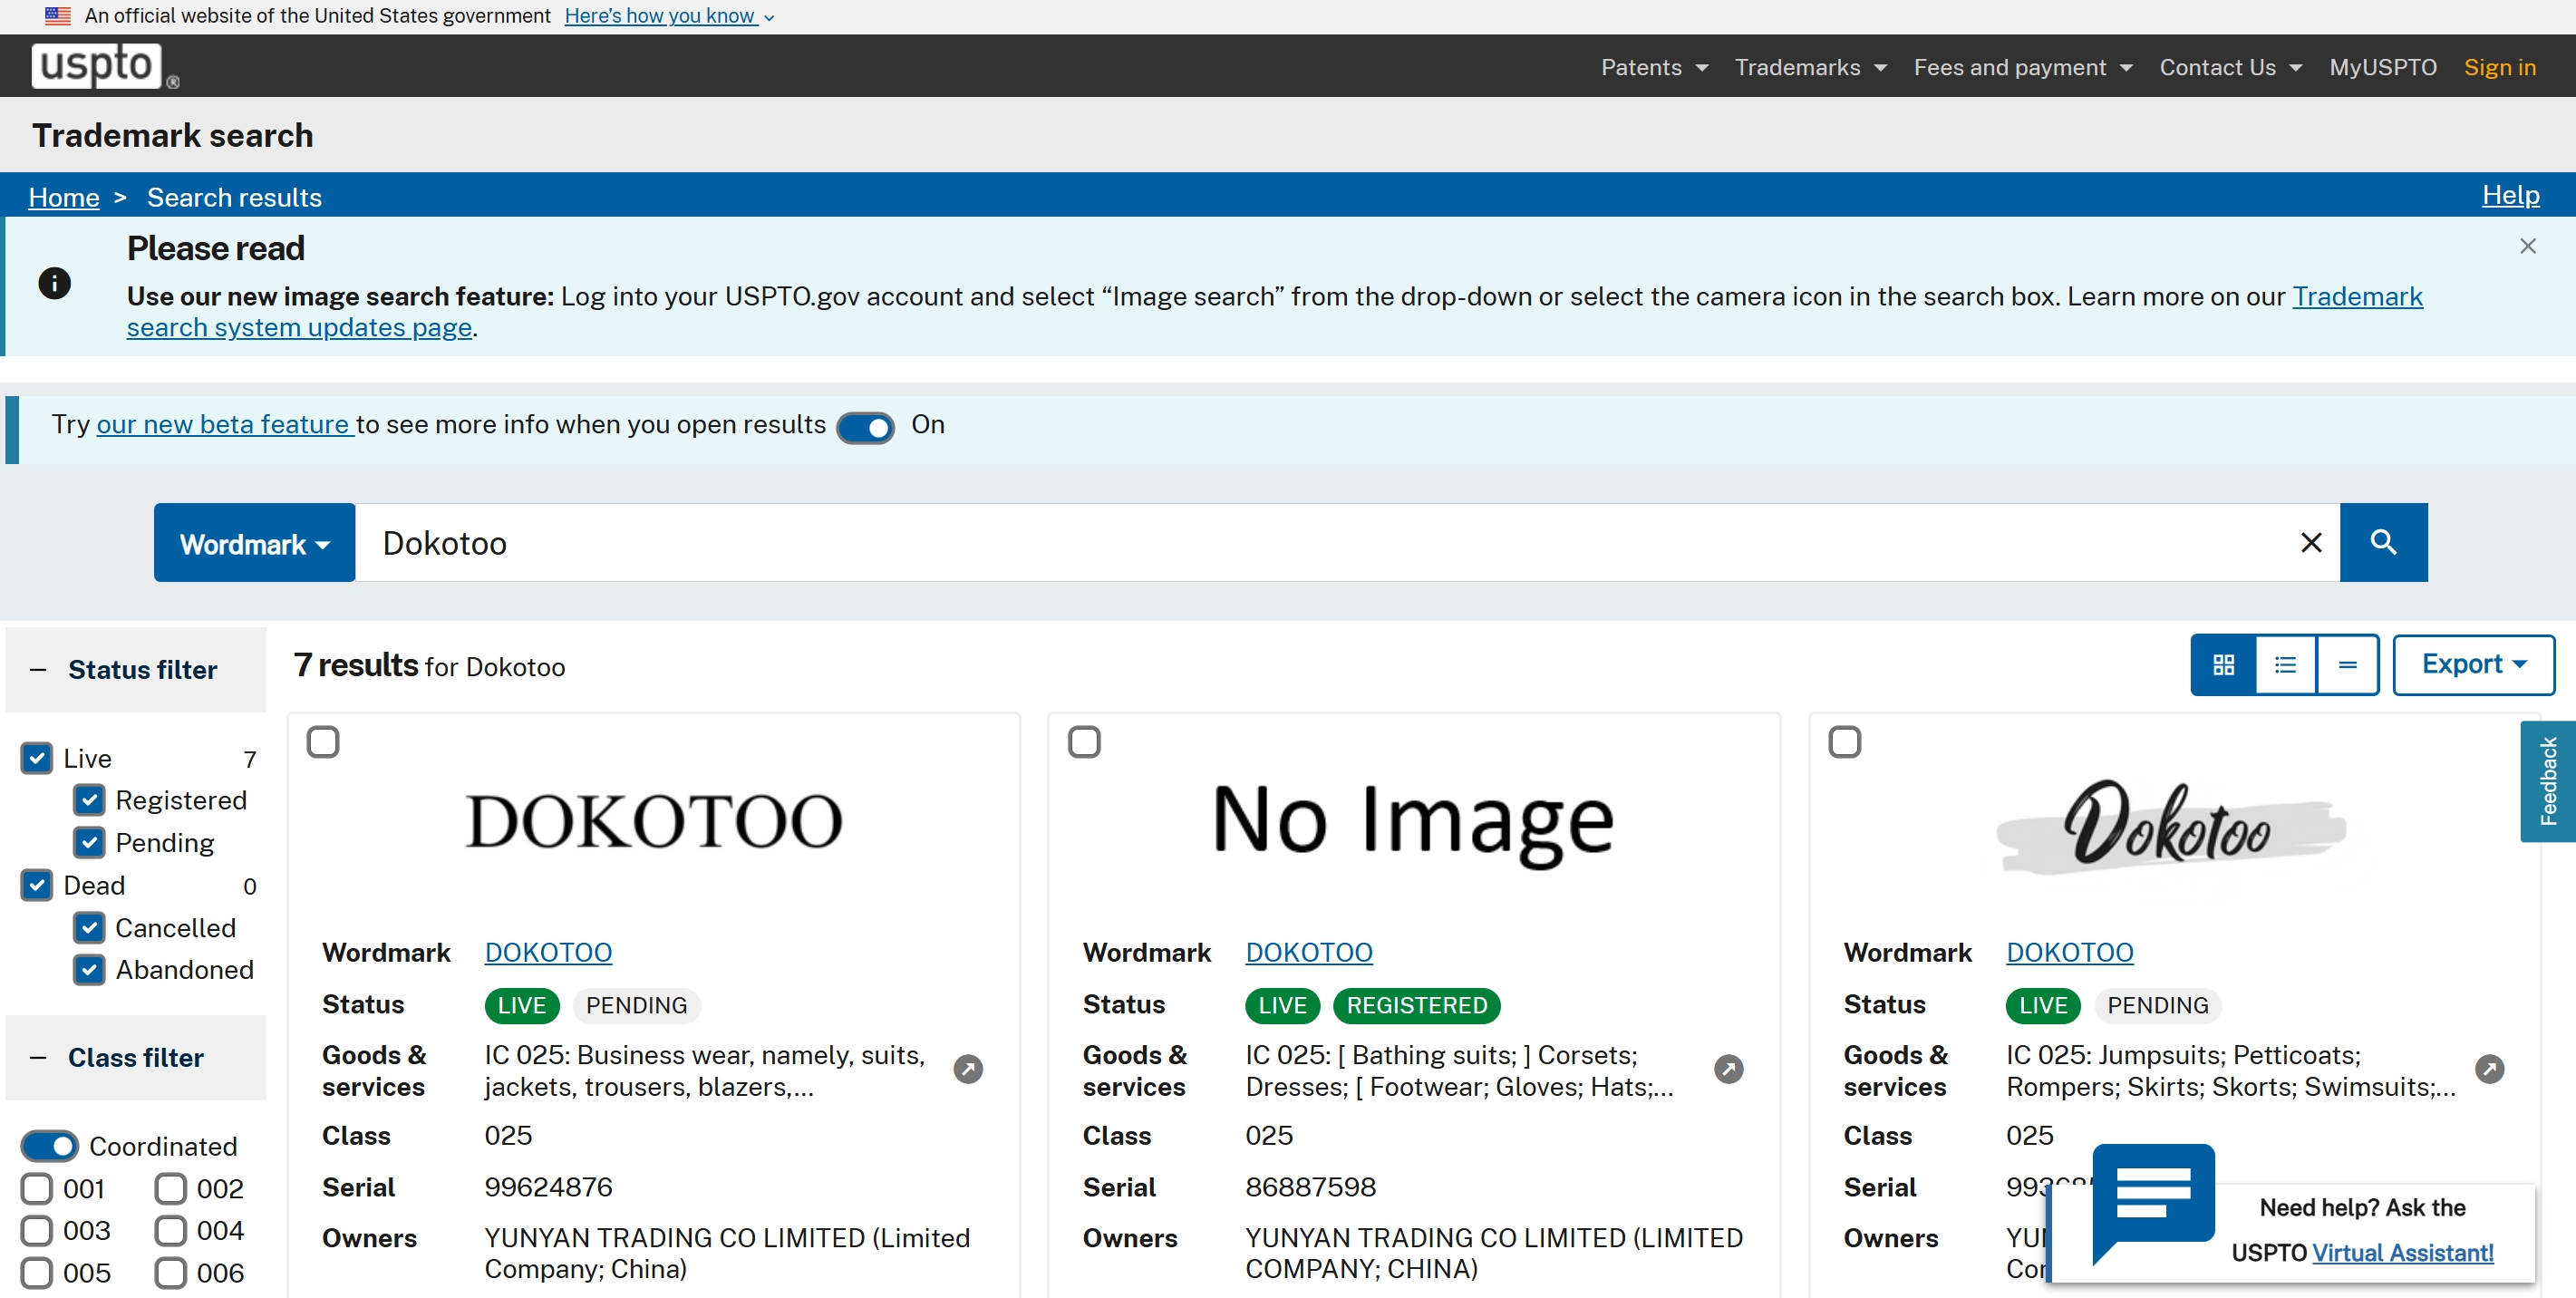This screenshot has height=1298, width=2576.
Task: Uncheck the Pending status filter
Action: point(89,843)
